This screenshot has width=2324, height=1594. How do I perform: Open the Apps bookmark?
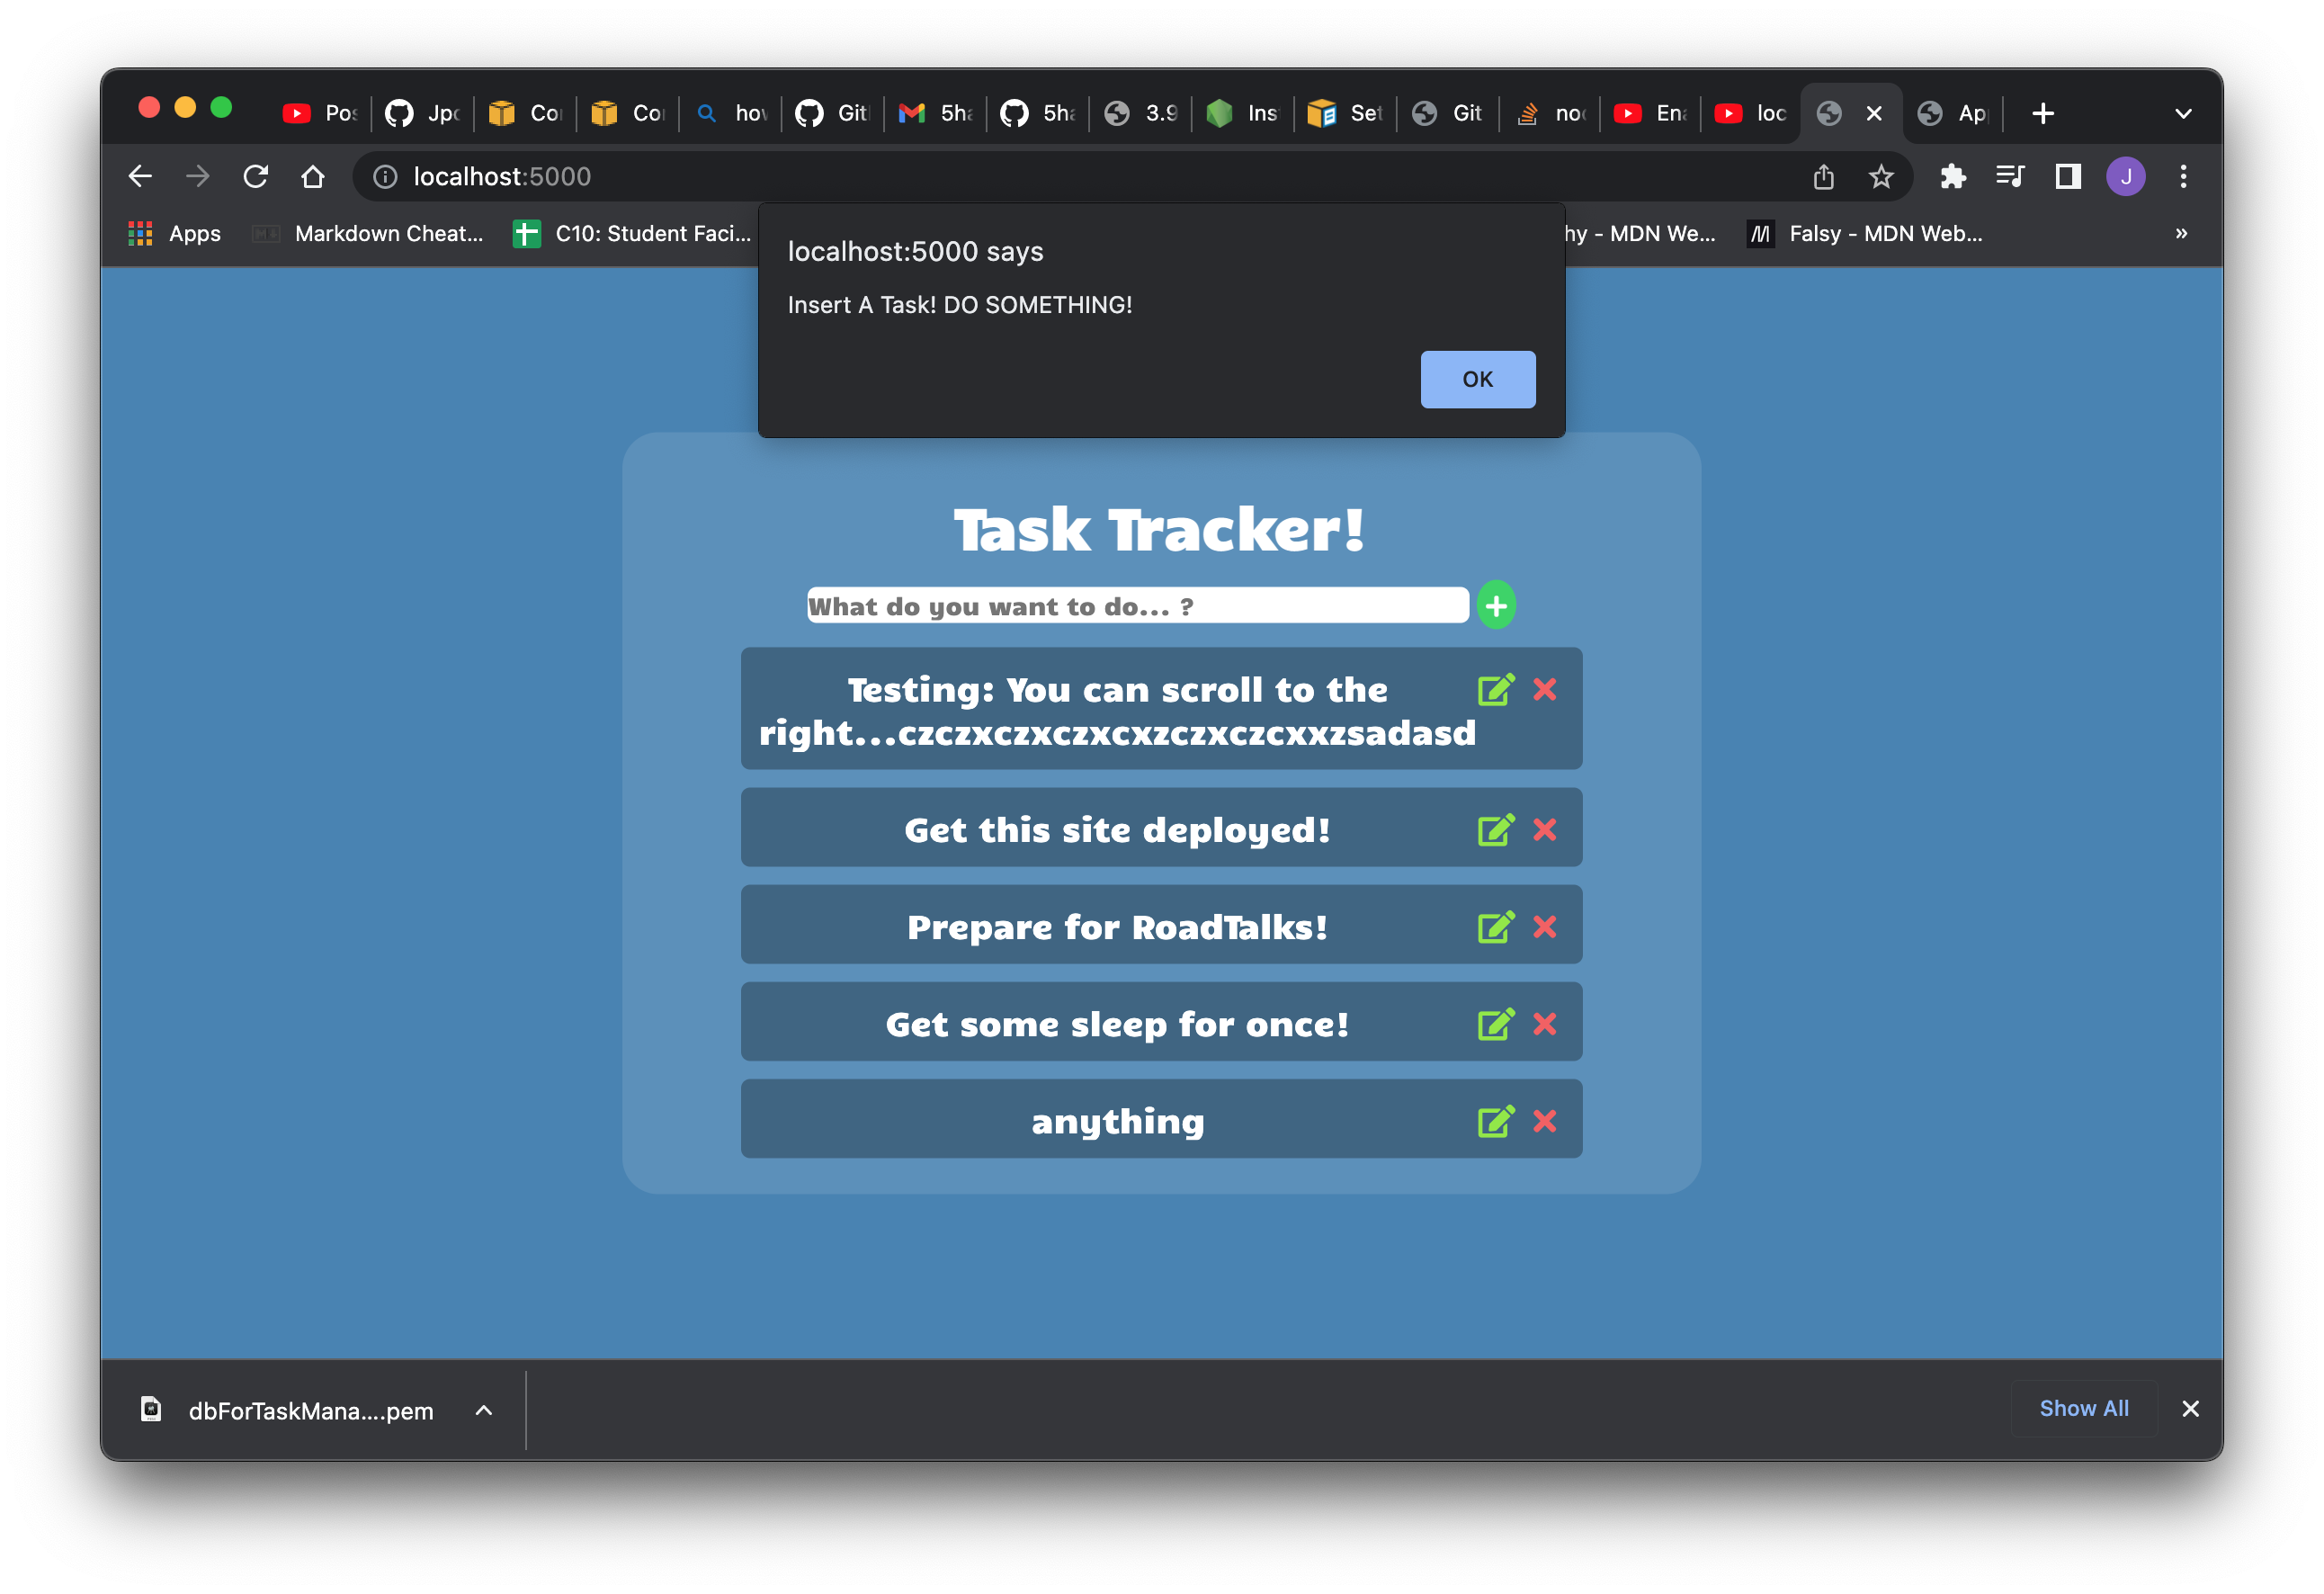point(174,233)
